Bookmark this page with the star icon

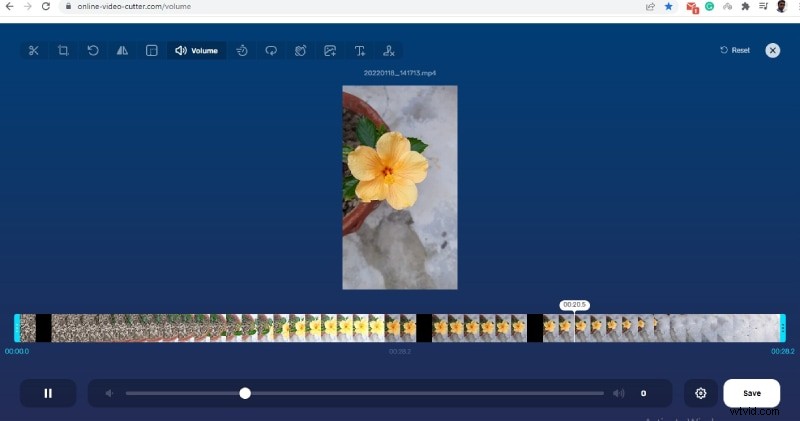tap(668, 6)
